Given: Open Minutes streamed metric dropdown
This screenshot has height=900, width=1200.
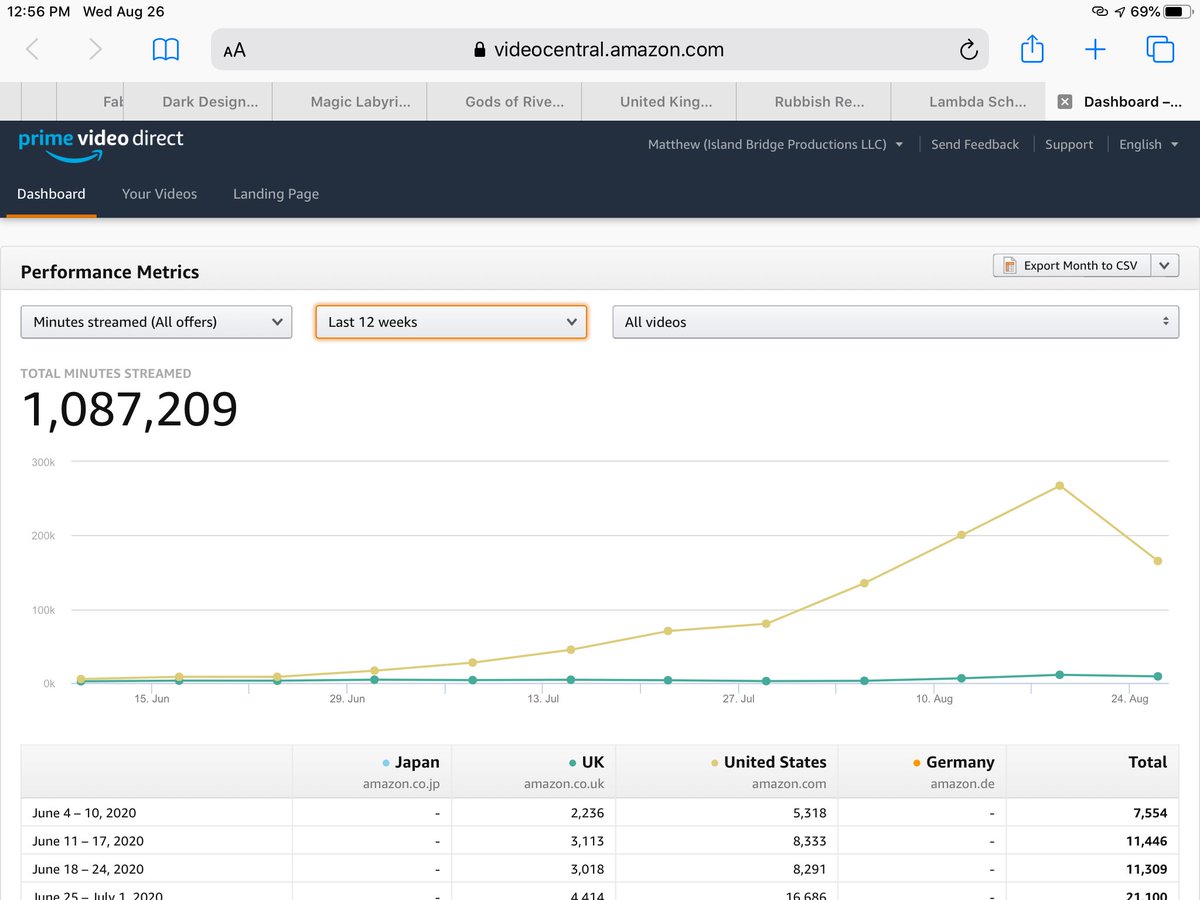Looking at the screenshot, I should click(156, 322).
